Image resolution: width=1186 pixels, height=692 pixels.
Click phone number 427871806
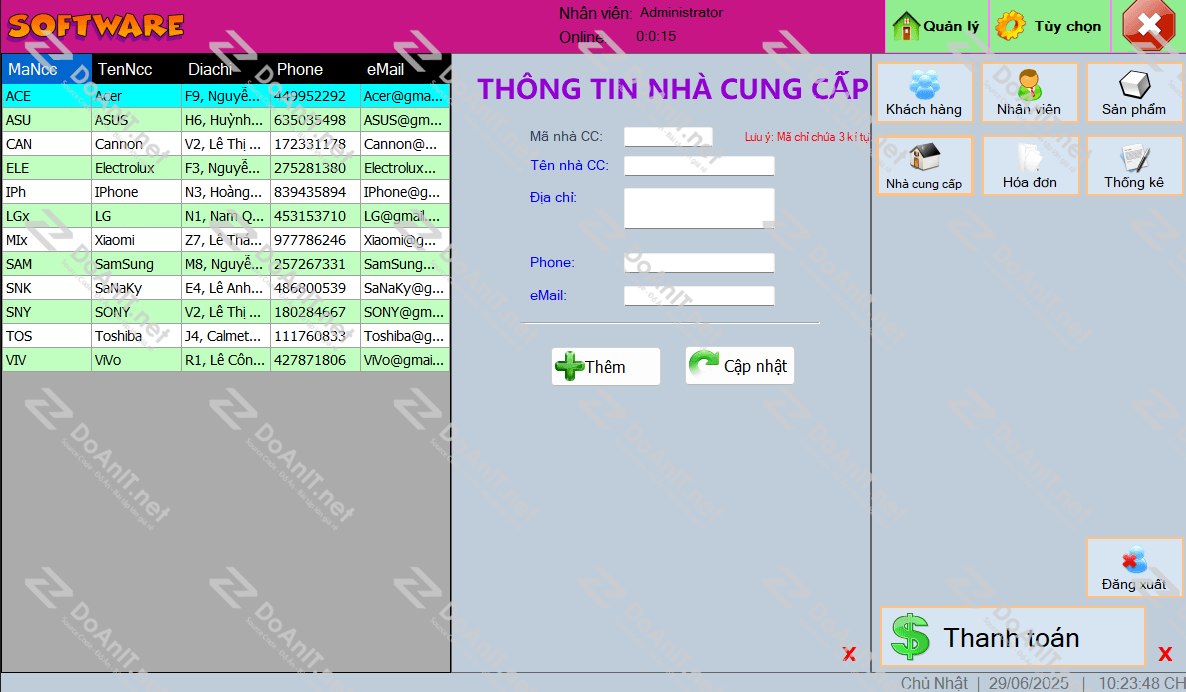click(x=315, y=360)
